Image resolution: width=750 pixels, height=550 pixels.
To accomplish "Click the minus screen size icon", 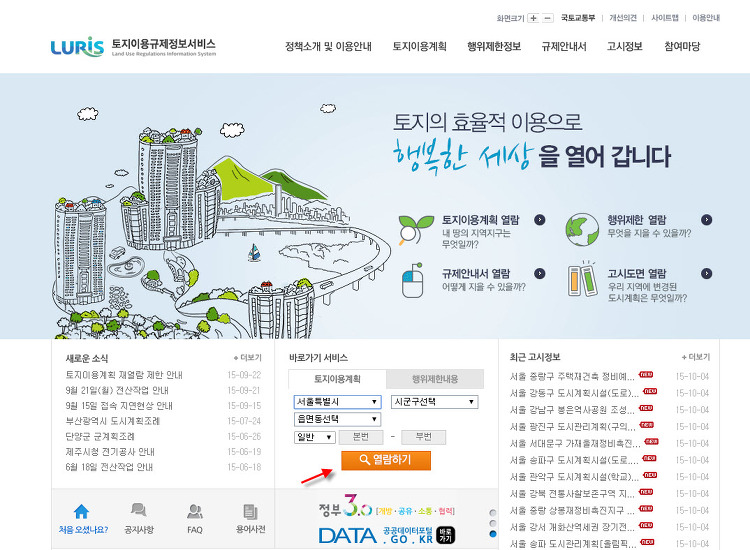I will 547,18.
